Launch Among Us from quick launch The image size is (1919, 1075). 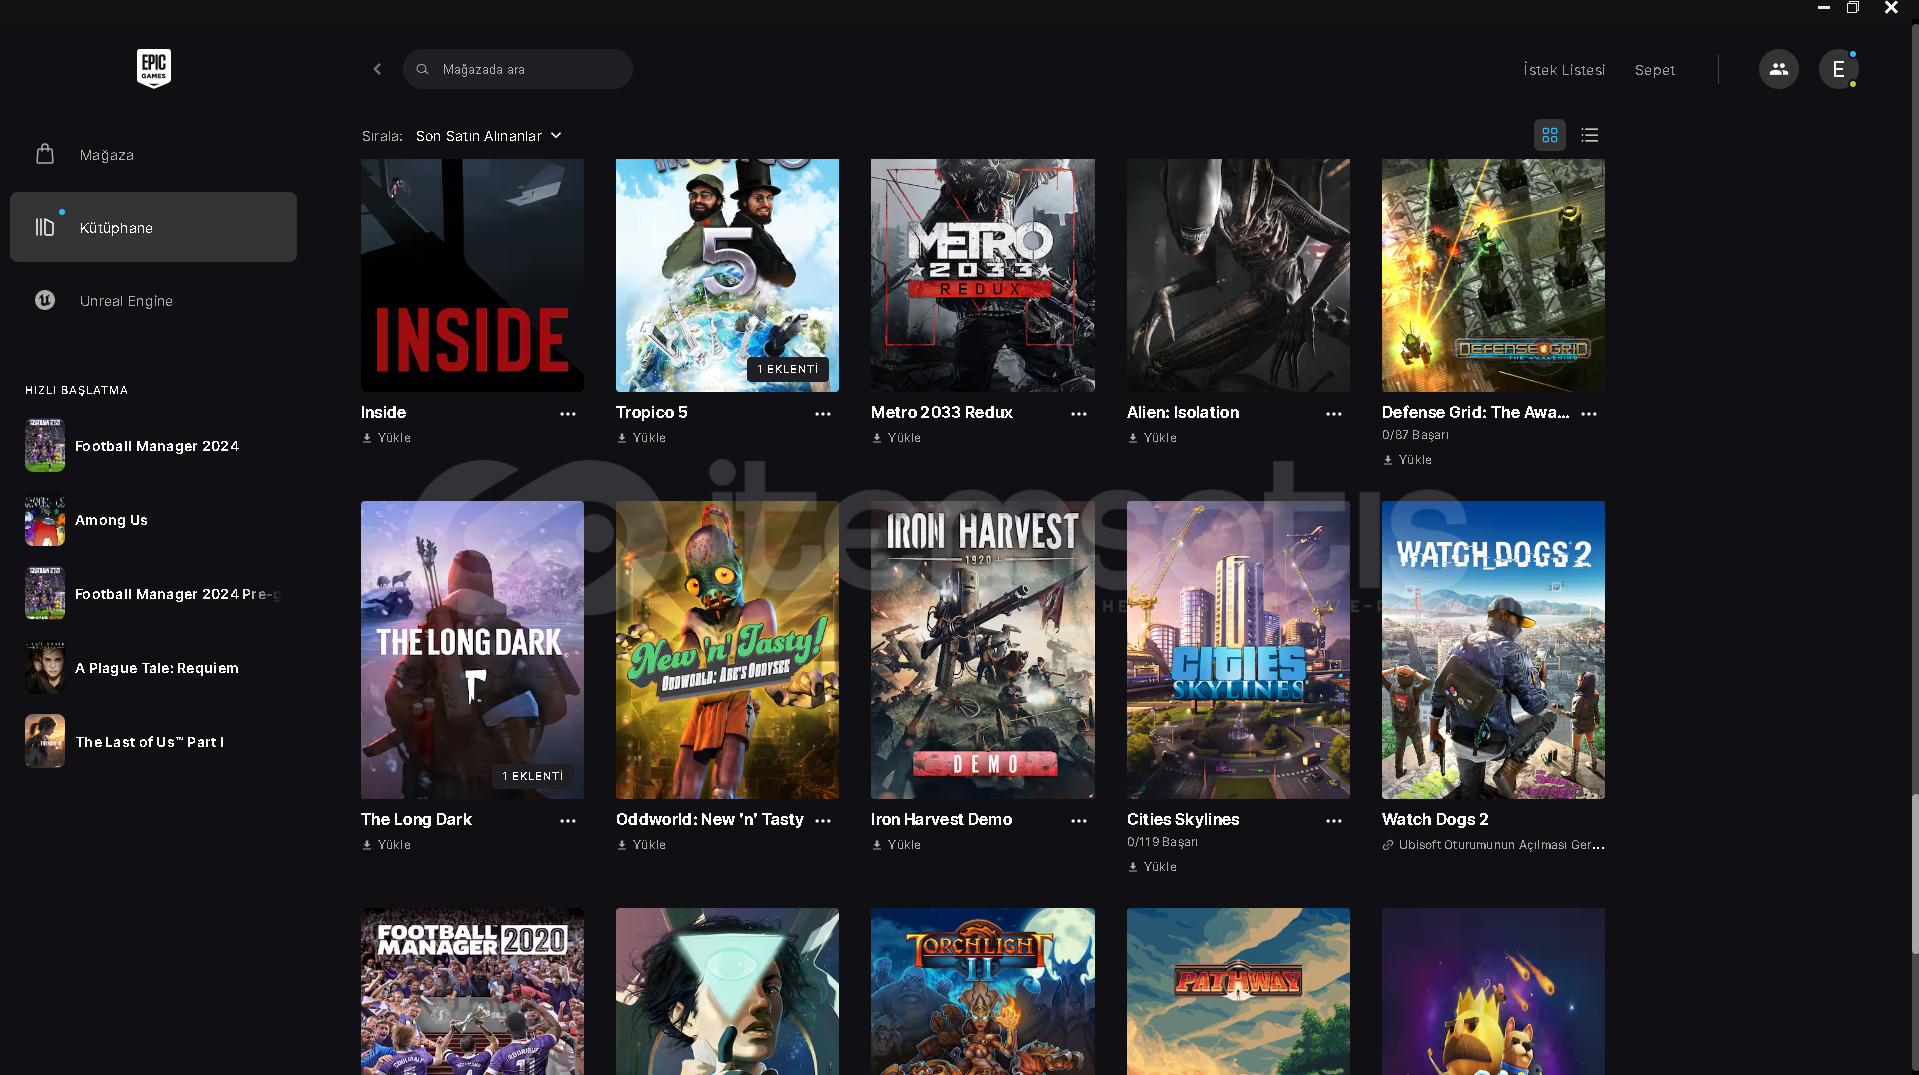[x=153, y=520]
